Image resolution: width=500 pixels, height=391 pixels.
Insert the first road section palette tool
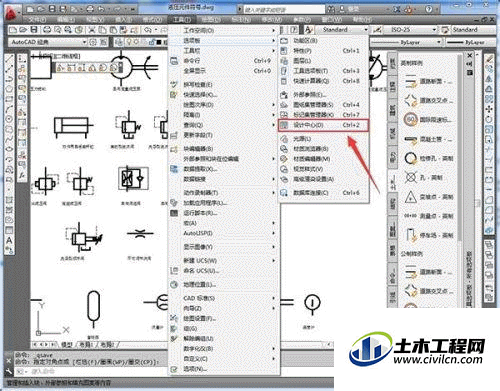pyautogui.click(x=428, y=81)
